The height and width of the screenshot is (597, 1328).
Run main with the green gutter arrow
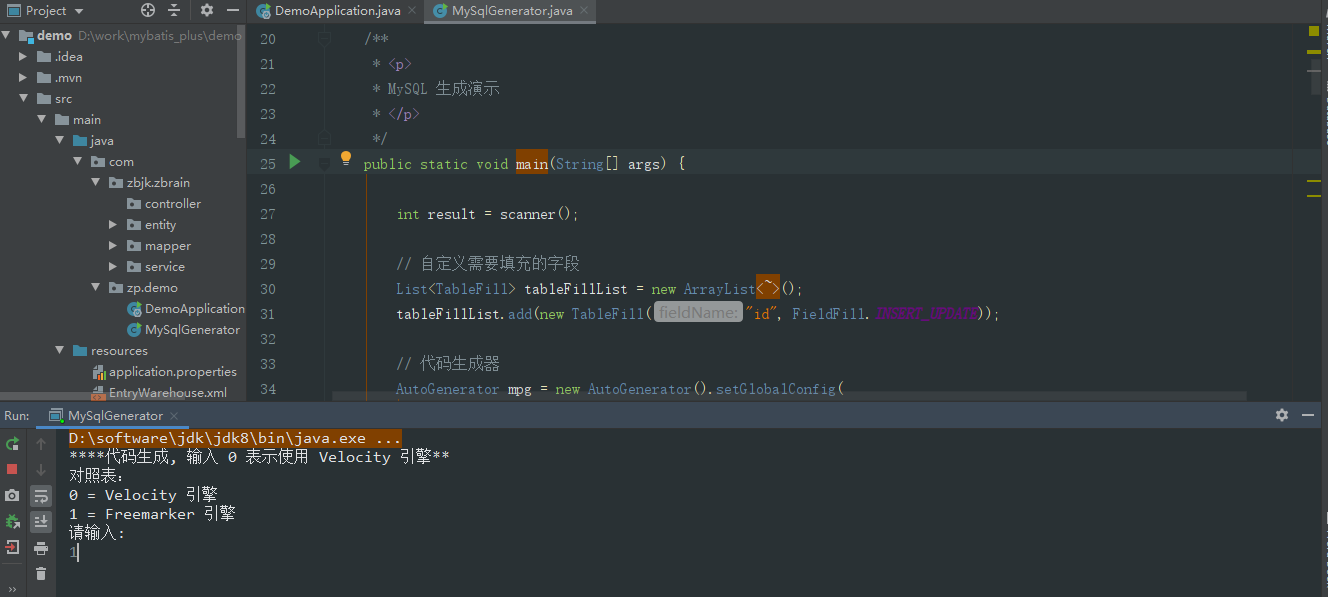pos(295,161)
